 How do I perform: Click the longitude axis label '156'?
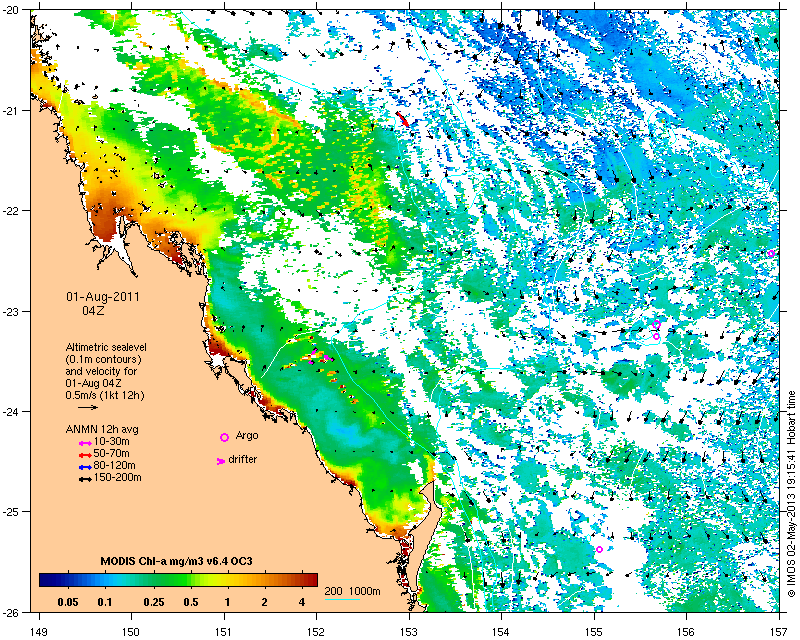687,632
